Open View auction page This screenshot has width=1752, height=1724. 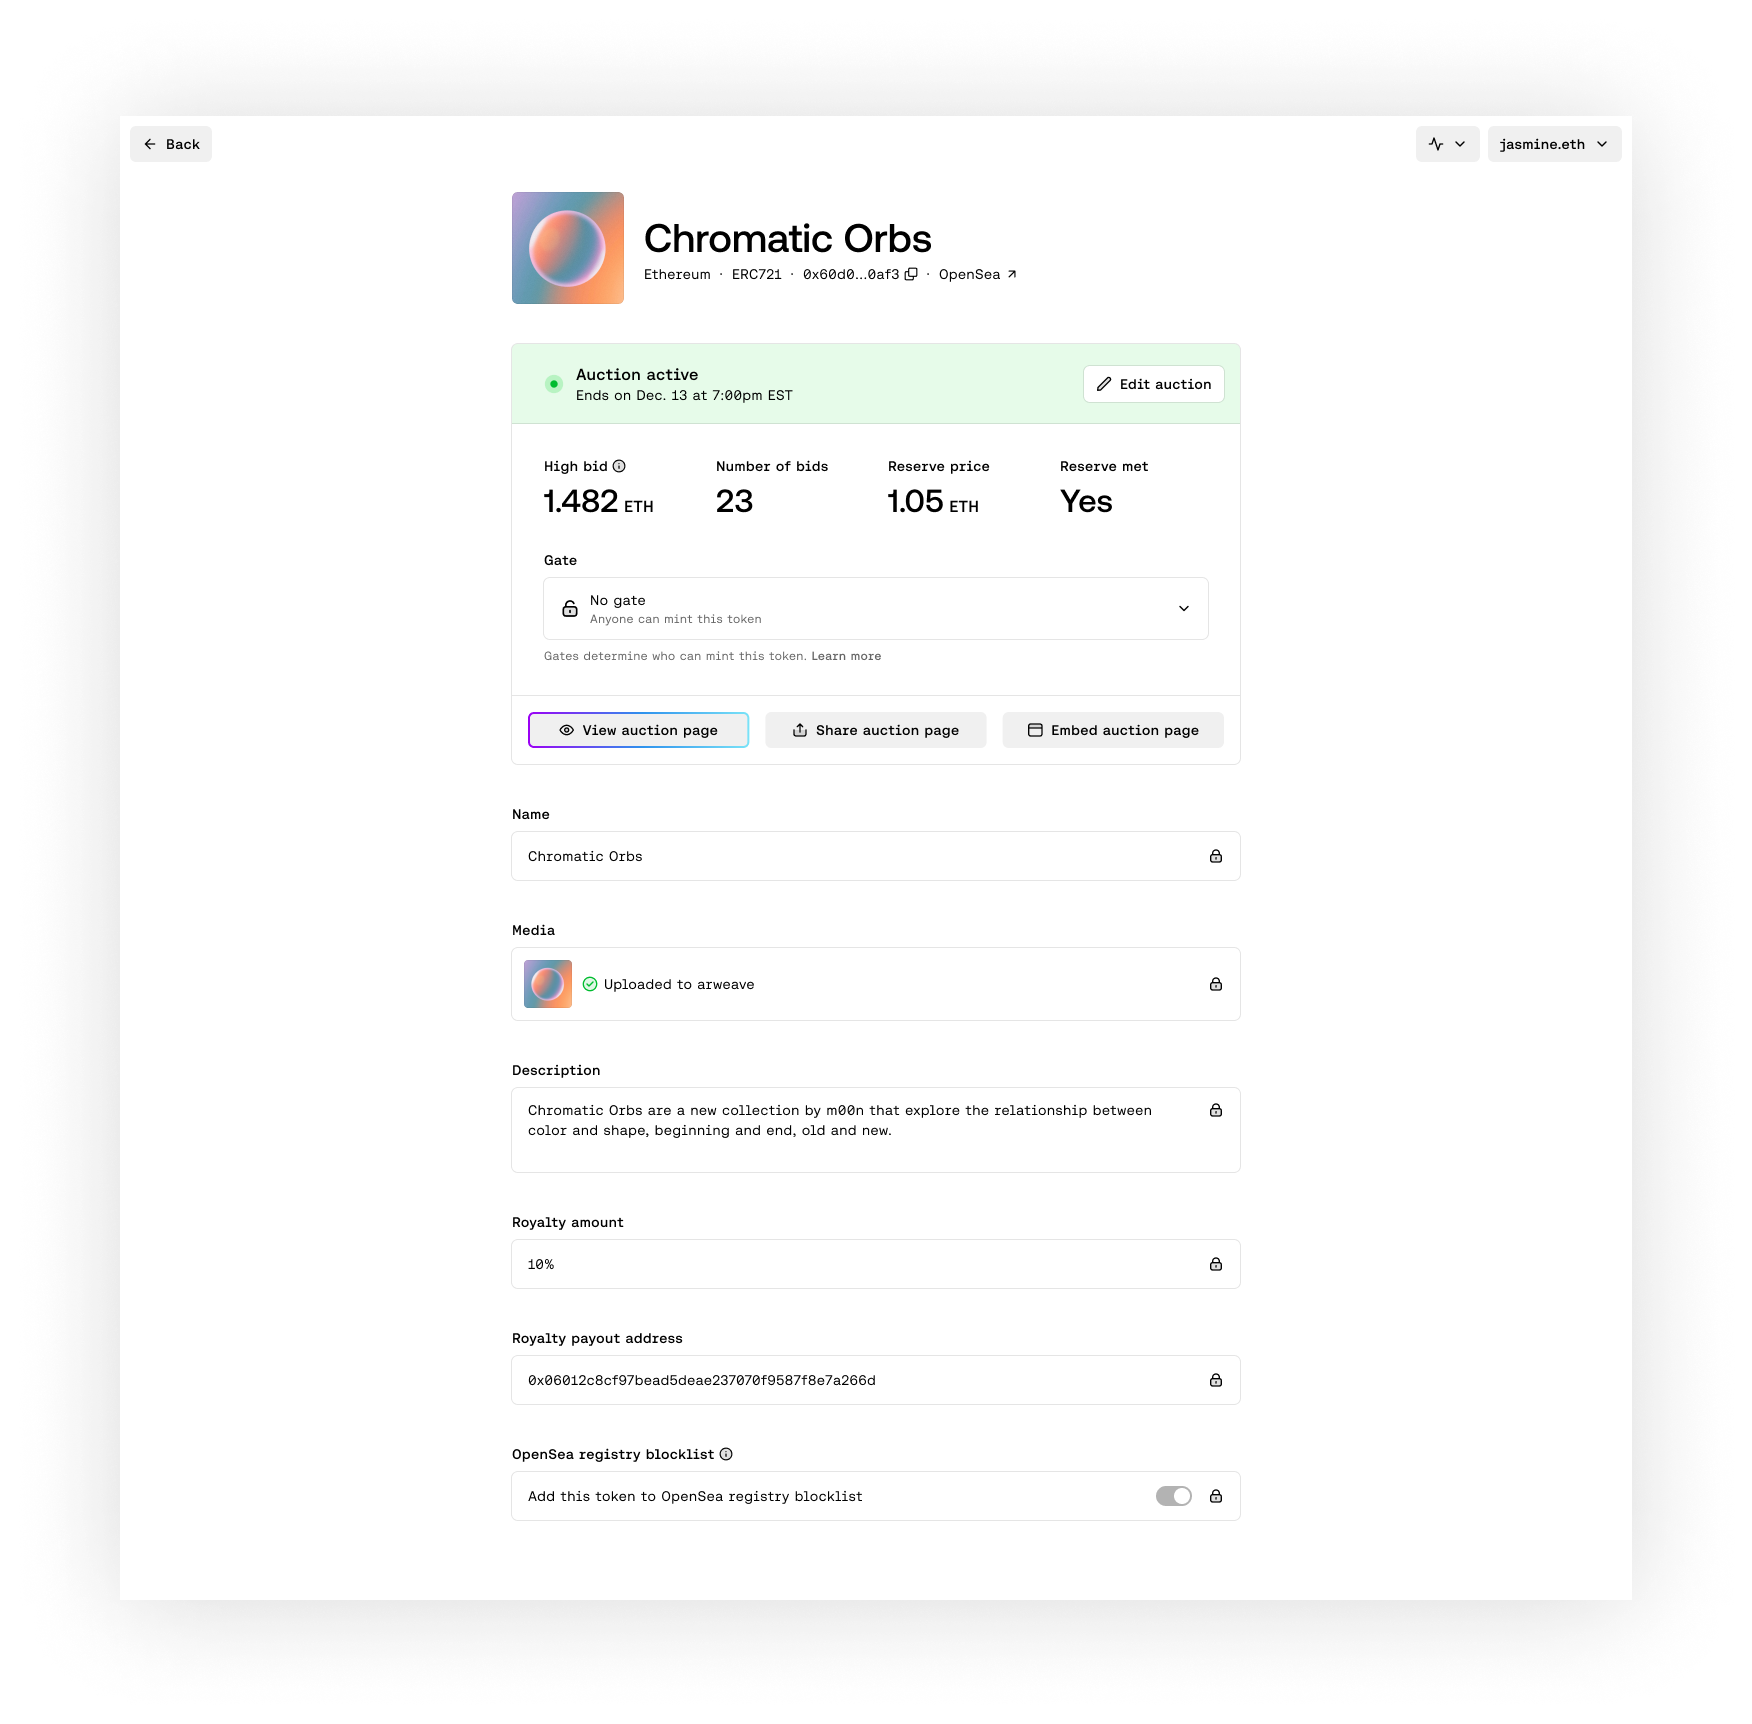click(638, 730)
